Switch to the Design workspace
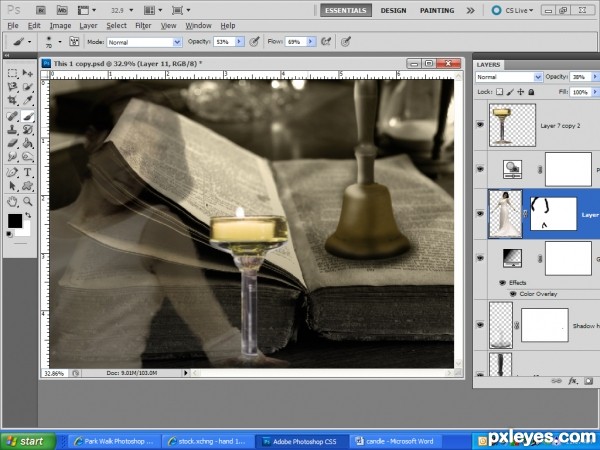 click(x=393, y=10)
